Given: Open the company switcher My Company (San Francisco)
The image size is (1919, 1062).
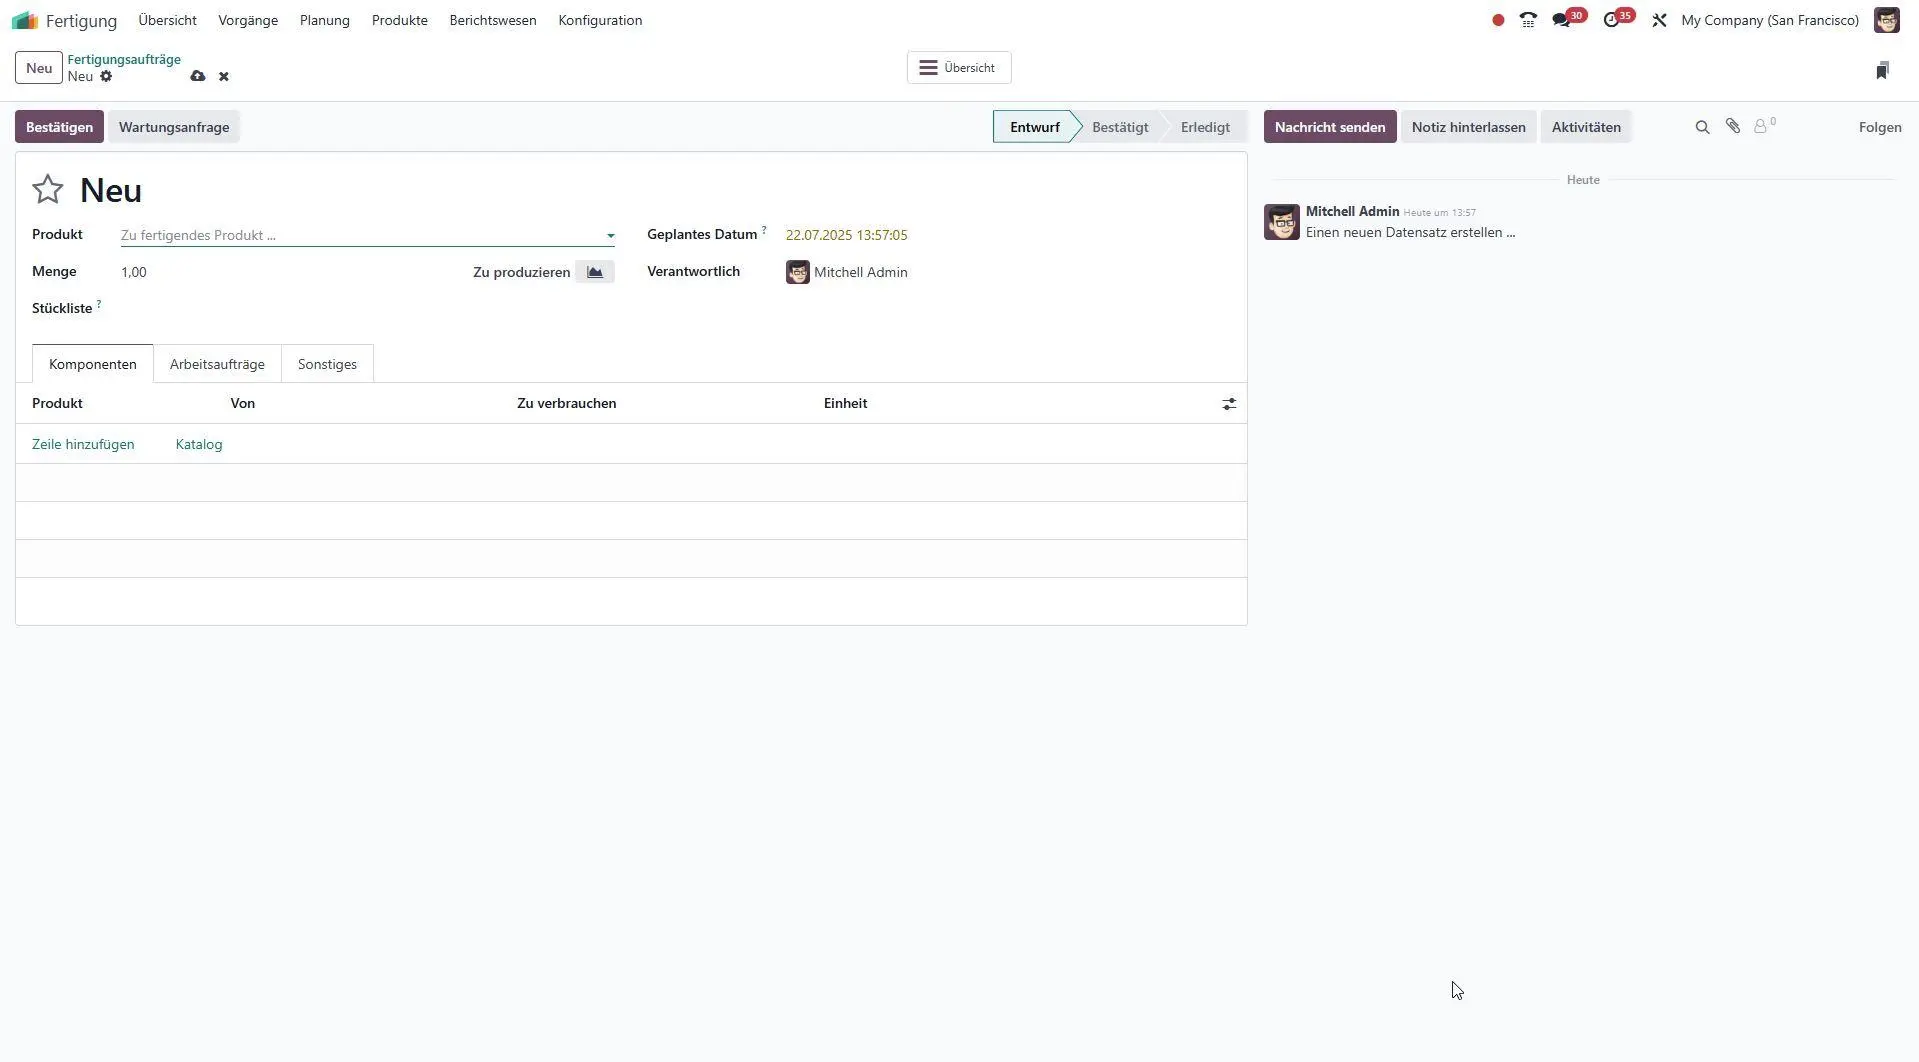Looking at the screenshot, I should 1769,20.
